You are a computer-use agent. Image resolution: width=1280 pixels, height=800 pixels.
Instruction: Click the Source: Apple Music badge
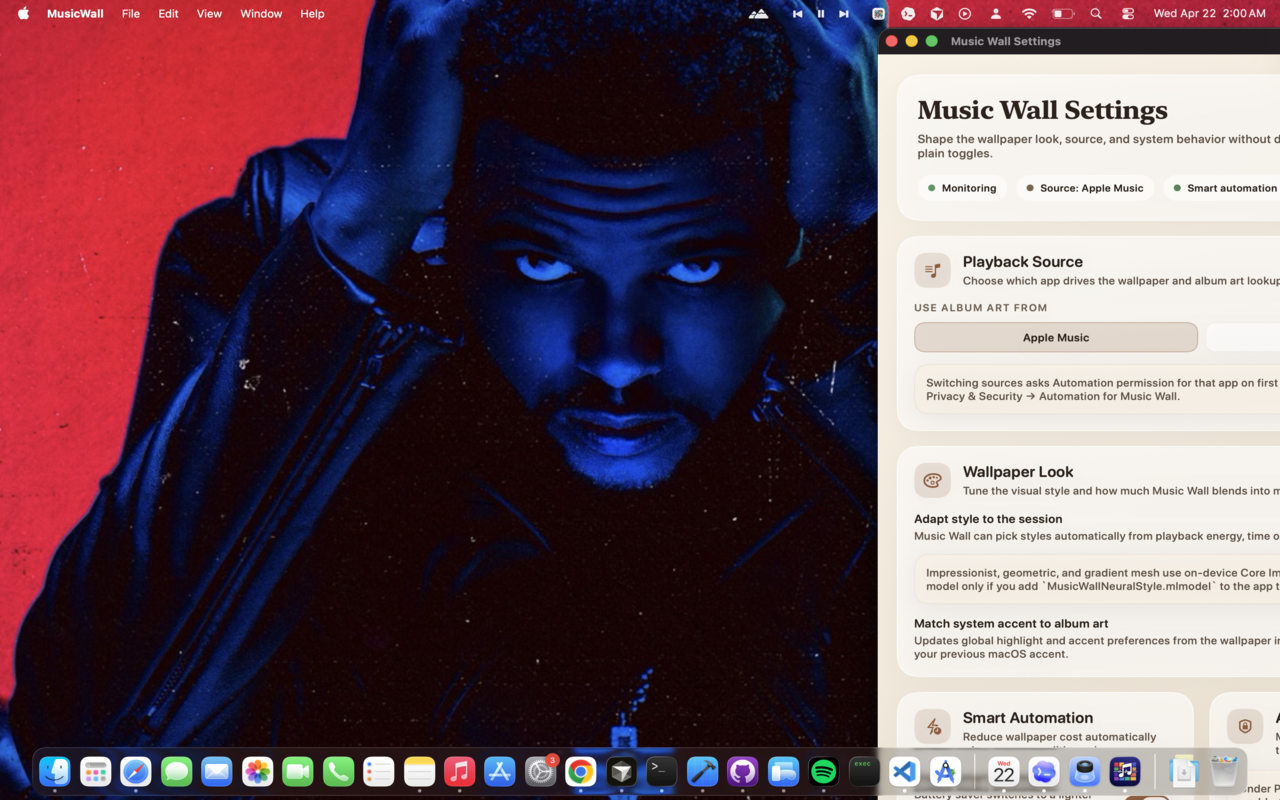pos(1085,187)
